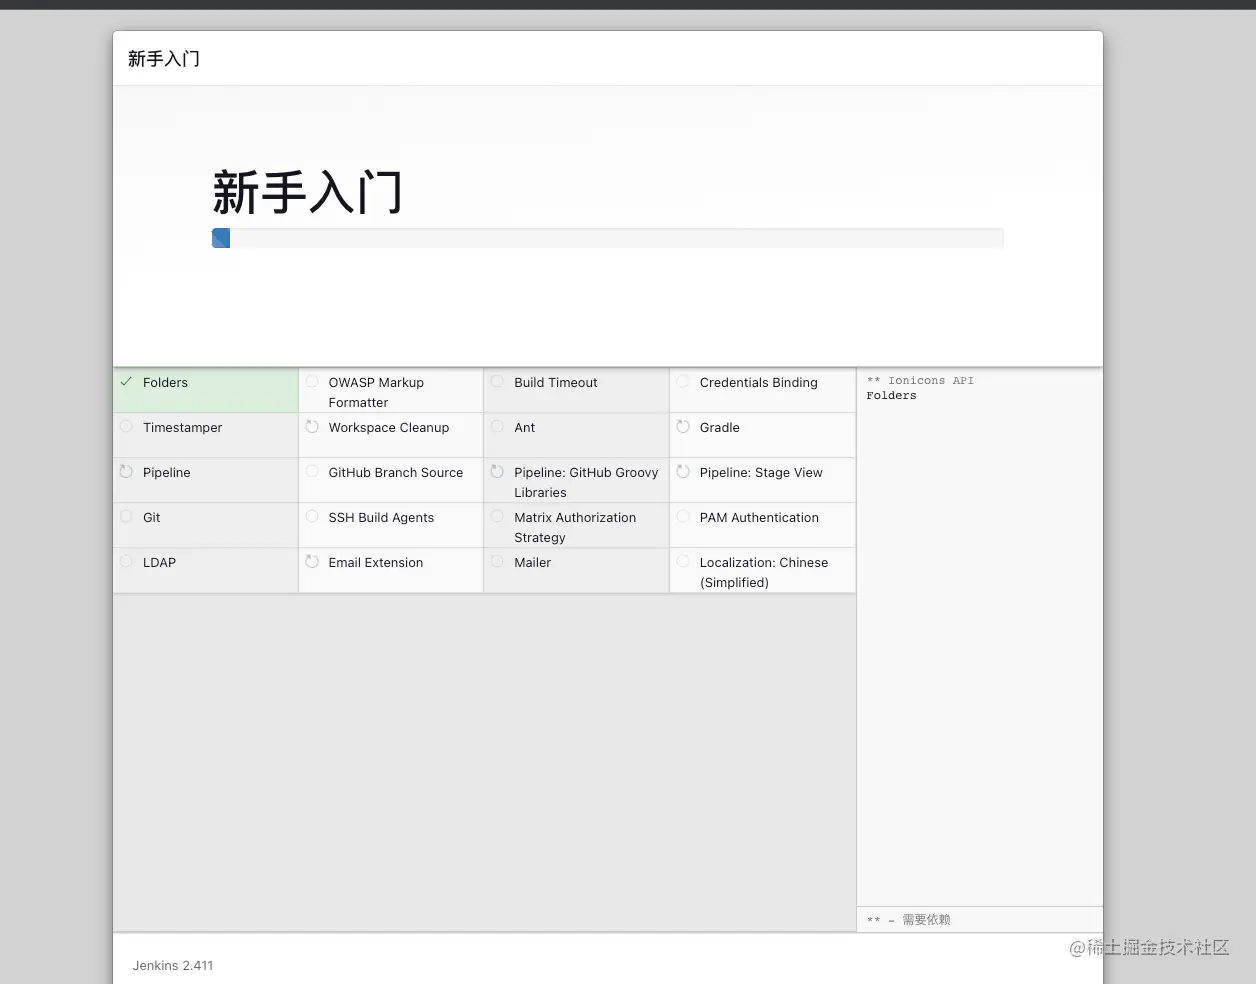Click the small 新手入门 dialog header title
Image resolution: width=1256 pixels, height=984 pixels.
coord(164,58)
